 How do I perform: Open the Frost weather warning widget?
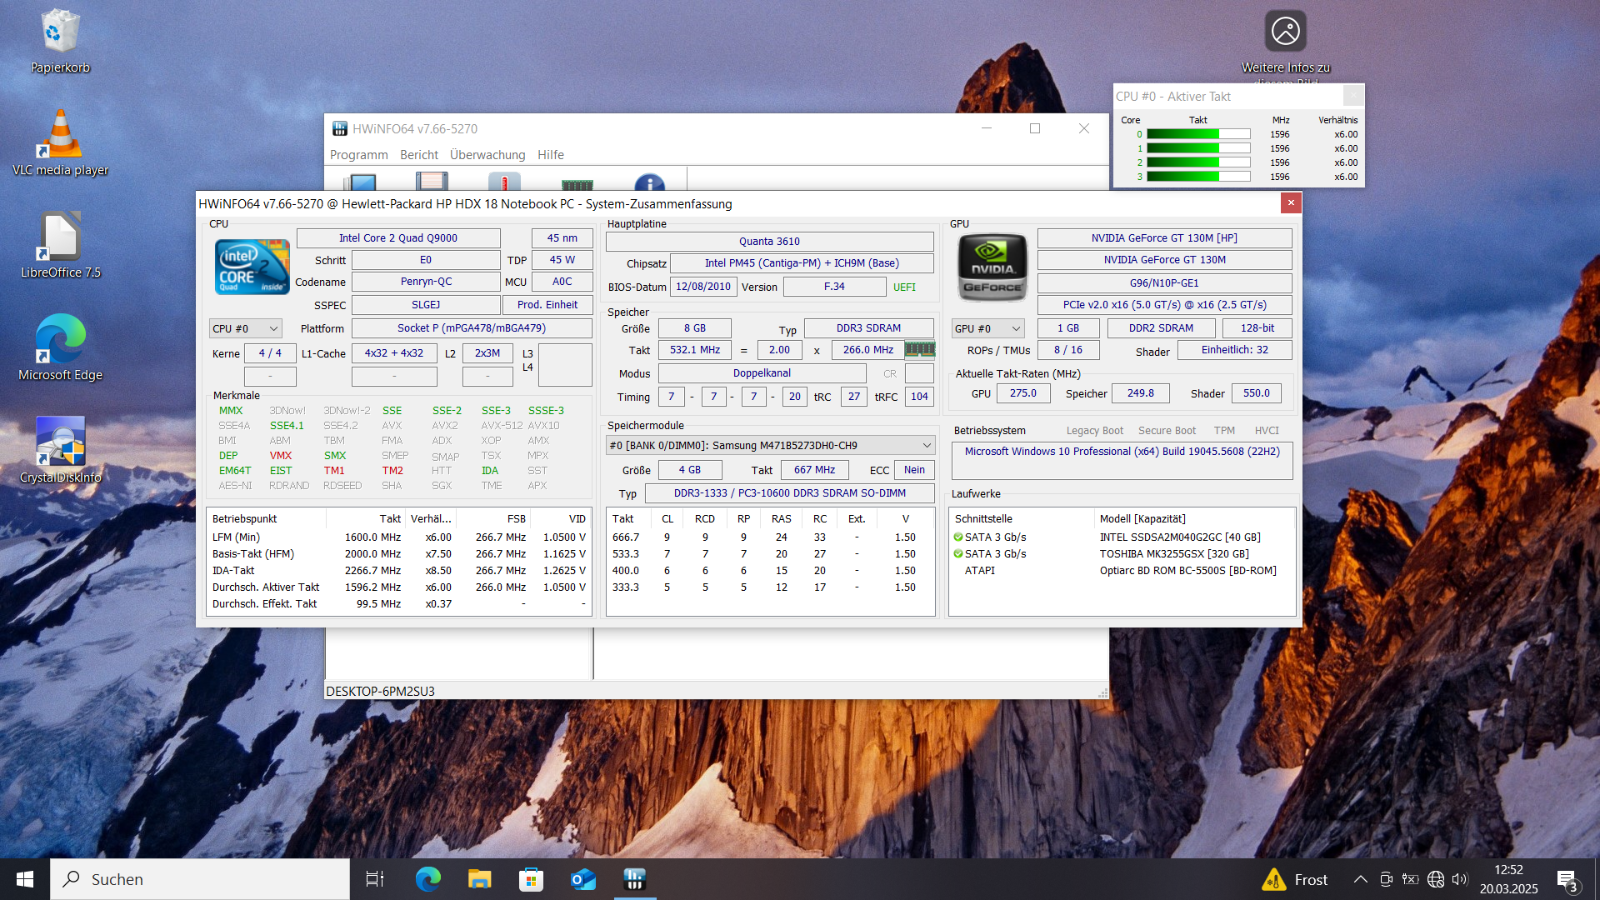(x=1295, y=879)
